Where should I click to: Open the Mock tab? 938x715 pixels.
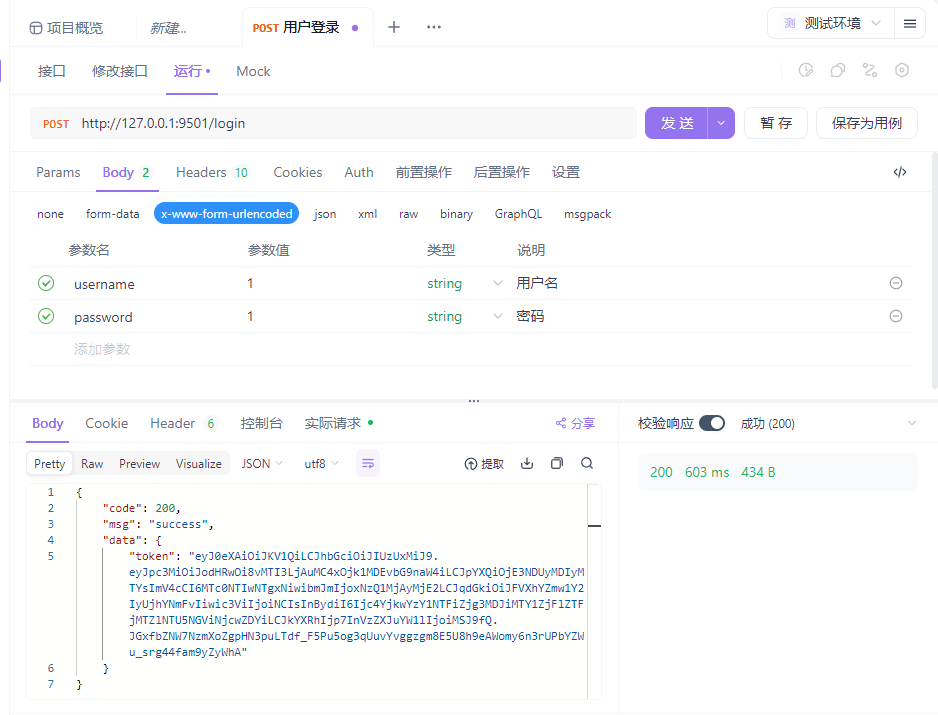253,71
